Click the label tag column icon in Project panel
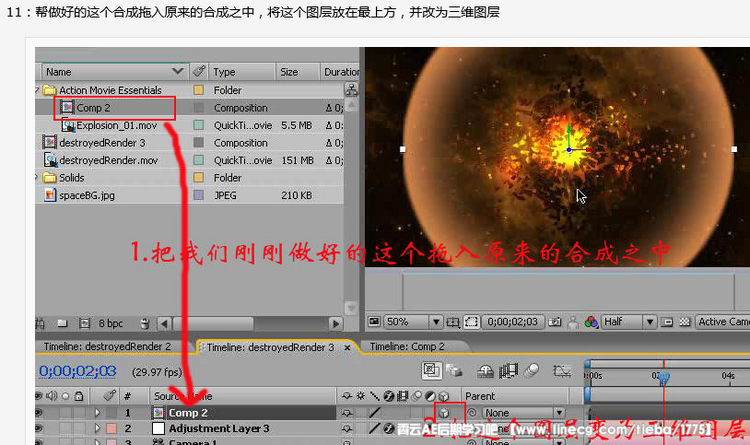 click(199, 72)
